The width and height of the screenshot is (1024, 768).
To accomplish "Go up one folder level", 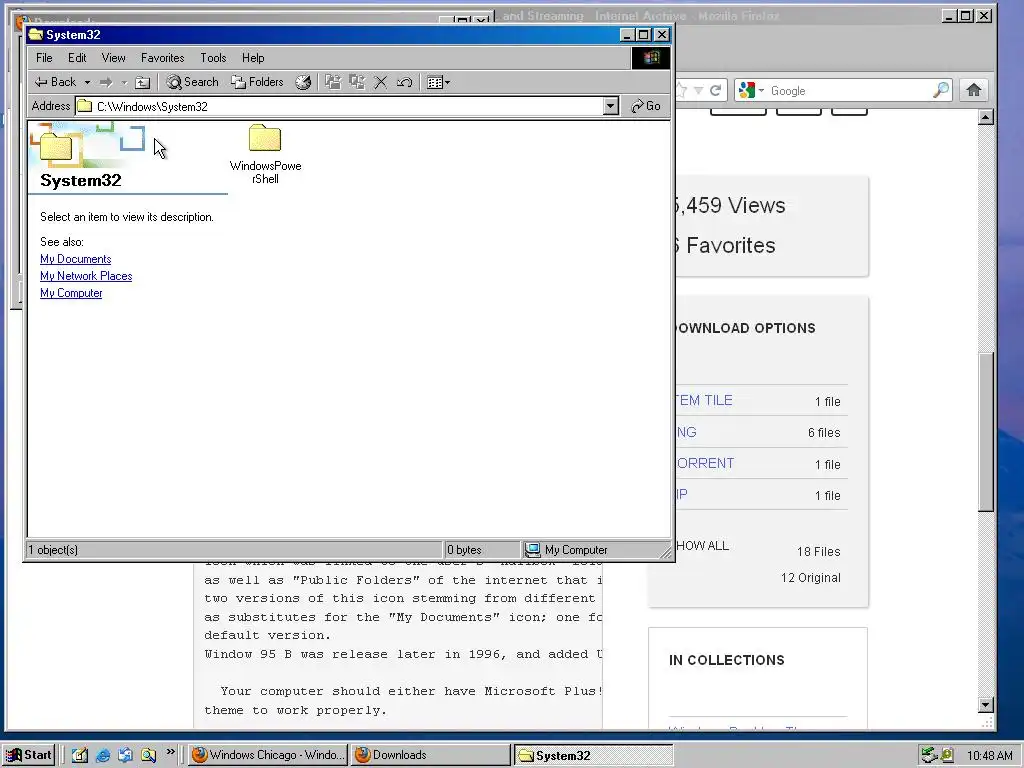I will coord(142,82).
